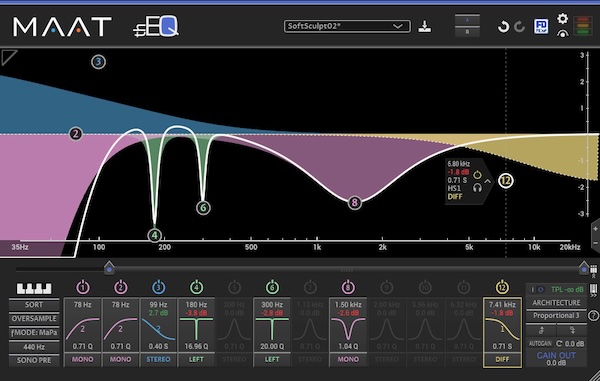The height and width of the screenshot is (381, 600).
Task: Click the piano keyboard icon
Action: [34, 288]
